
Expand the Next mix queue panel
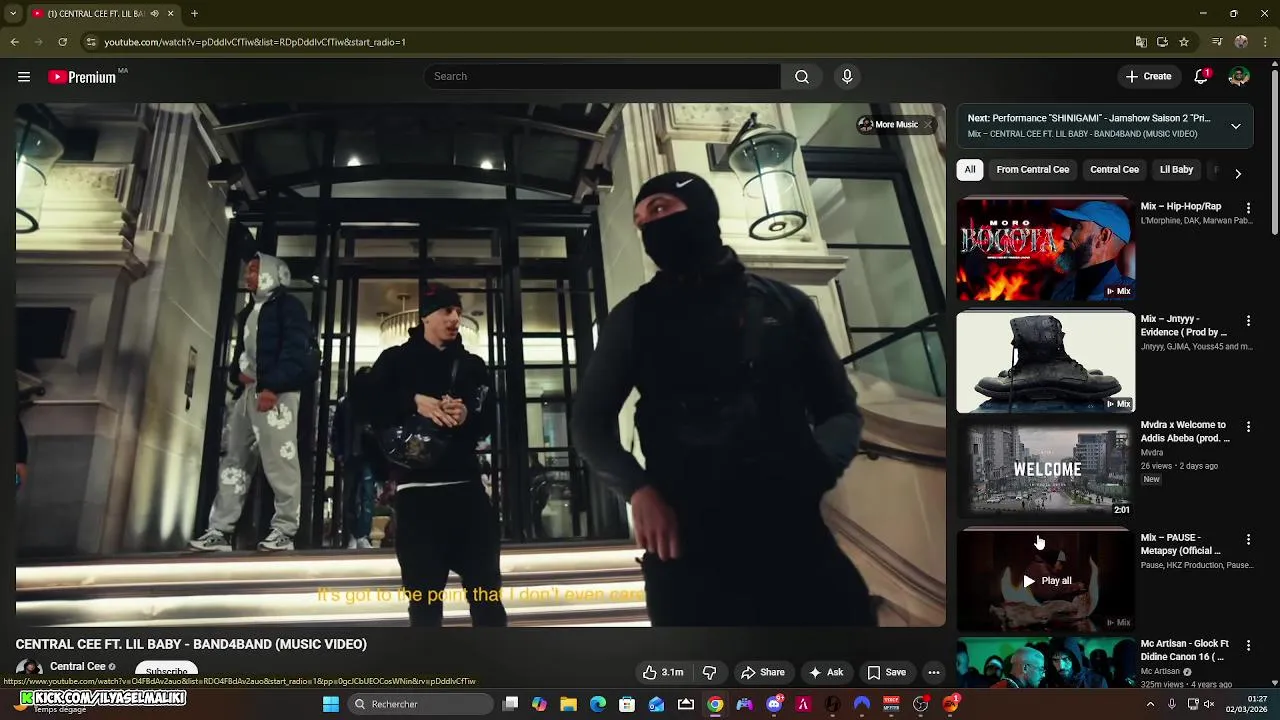point(1236,127)
